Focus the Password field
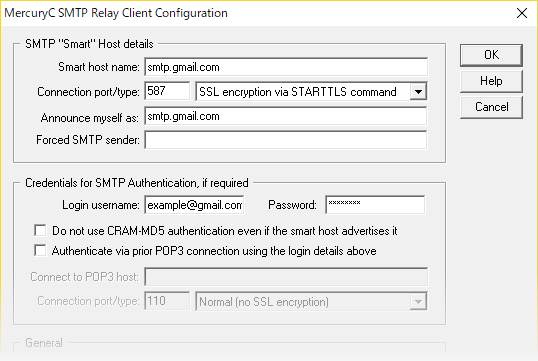The image size is (538, 361). (375, 205)
